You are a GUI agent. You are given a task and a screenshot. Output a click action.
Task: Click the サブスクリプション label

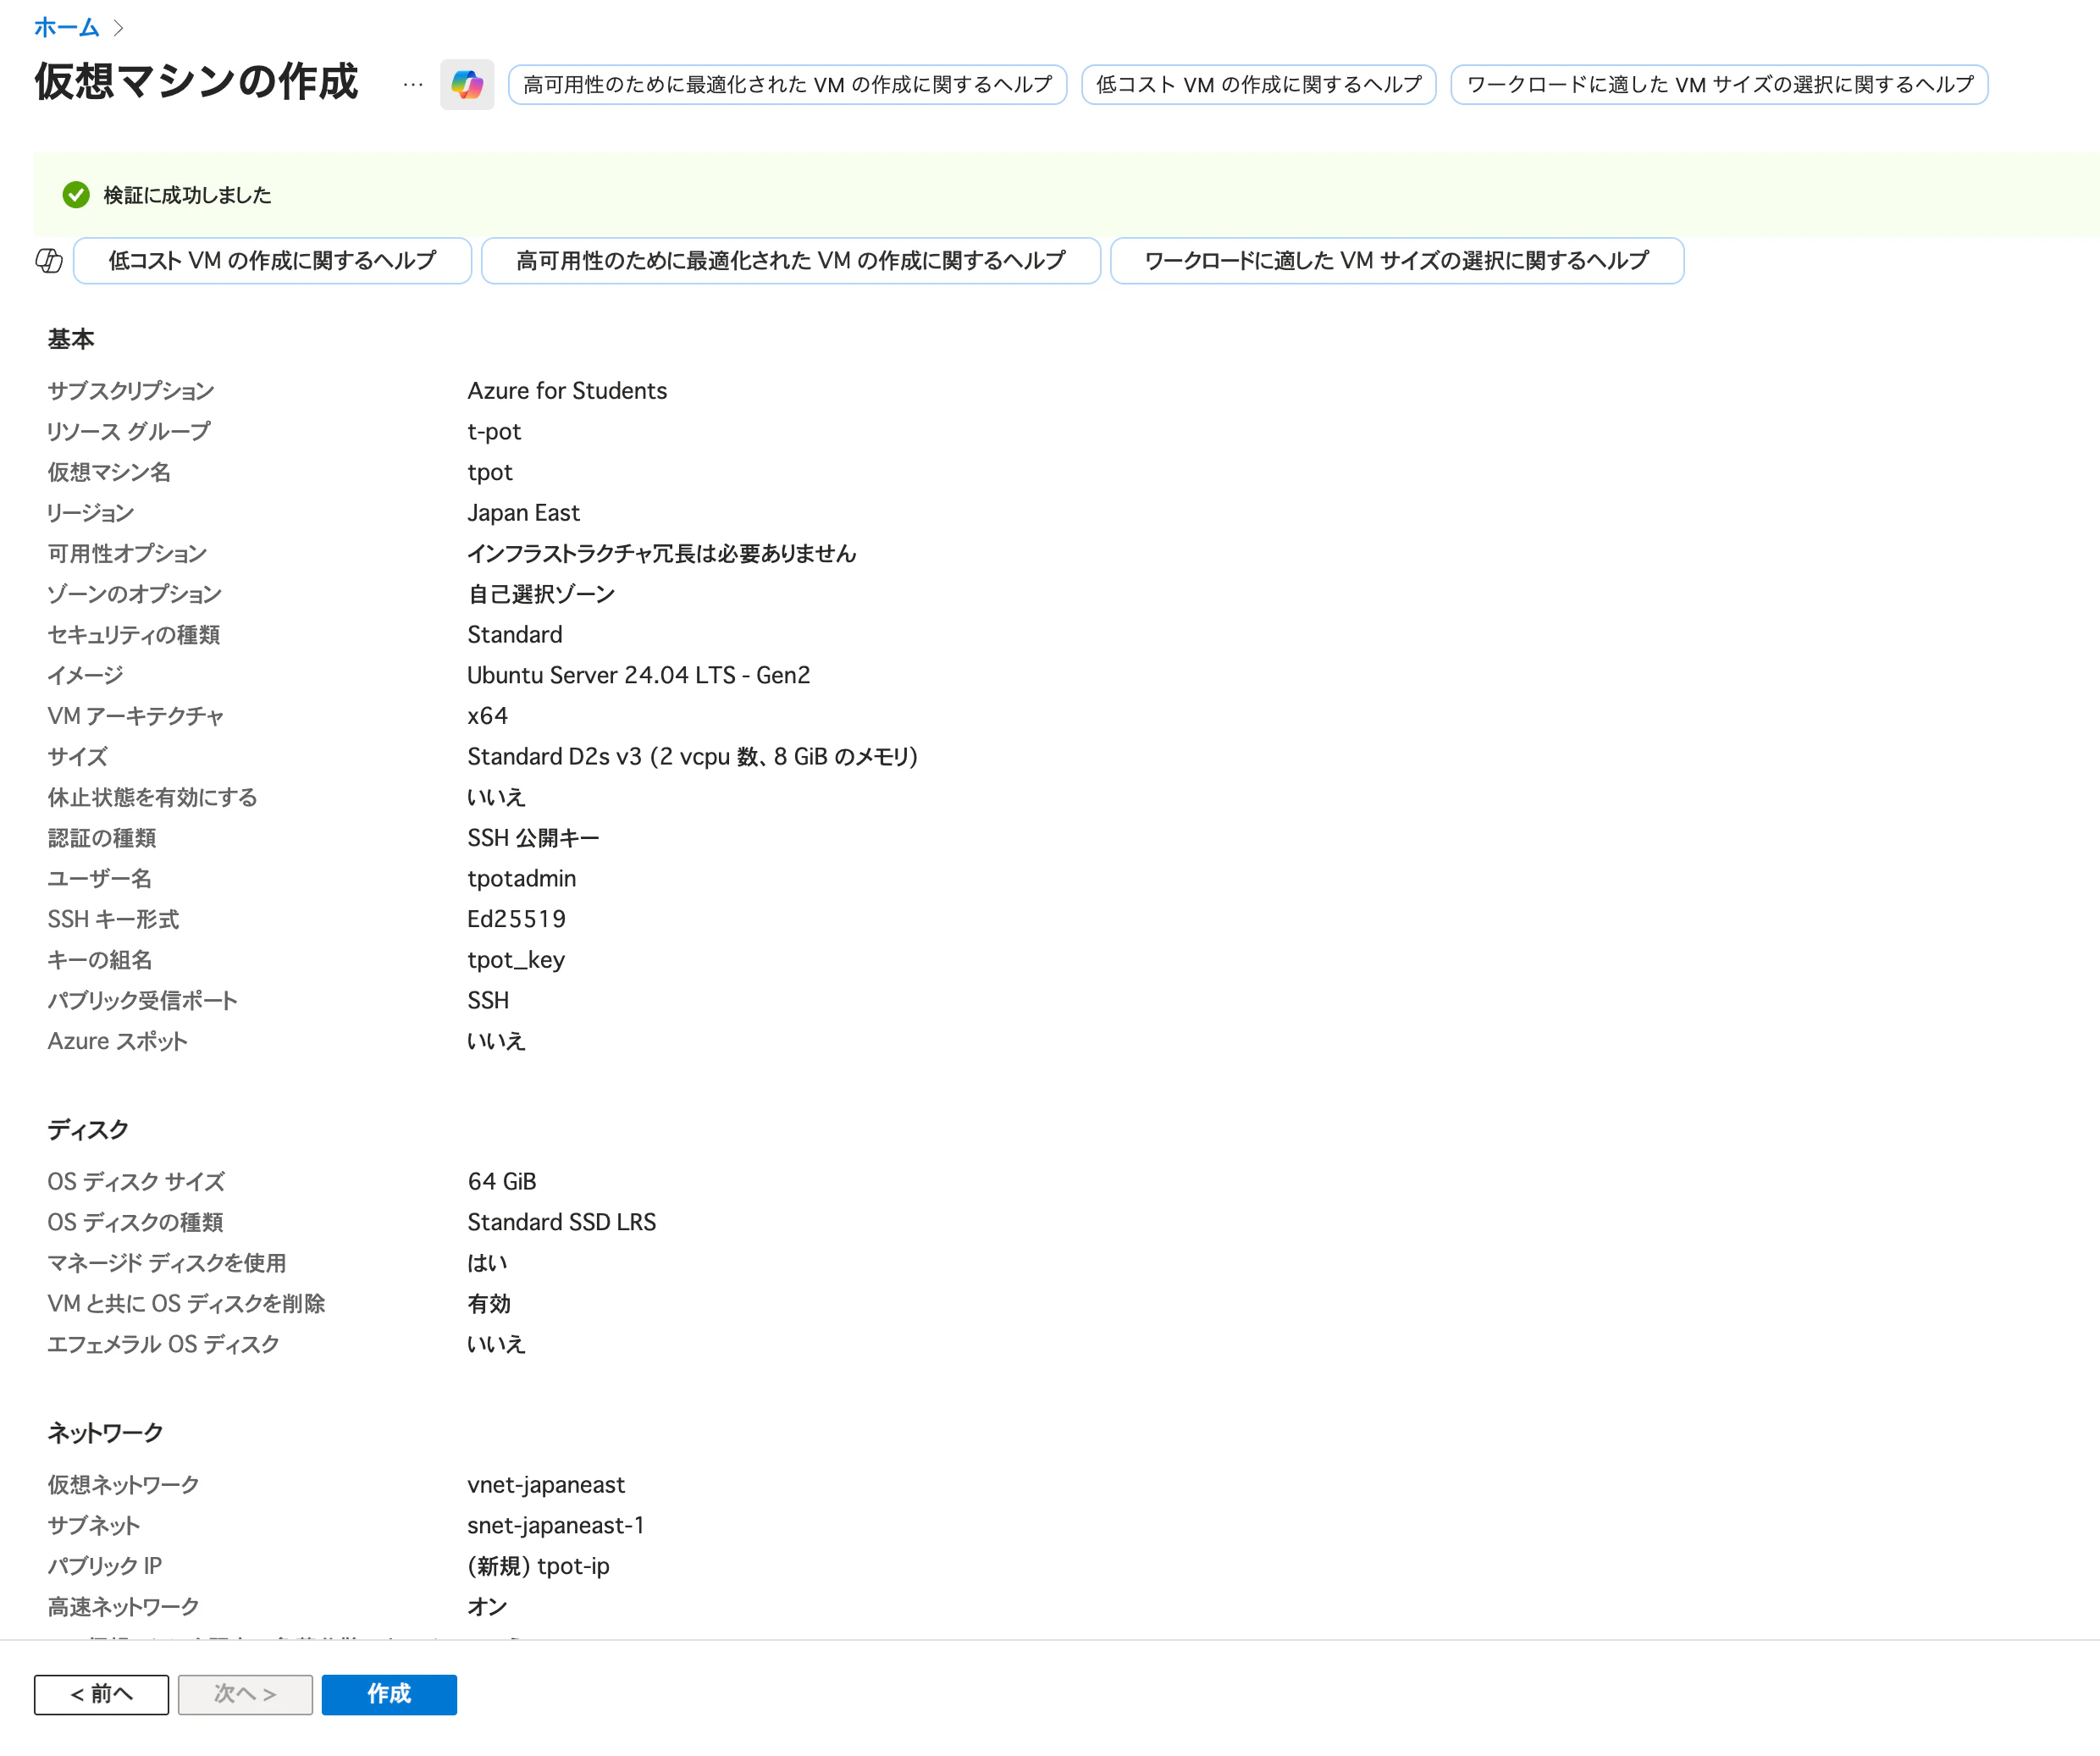[x=131, y=391]
